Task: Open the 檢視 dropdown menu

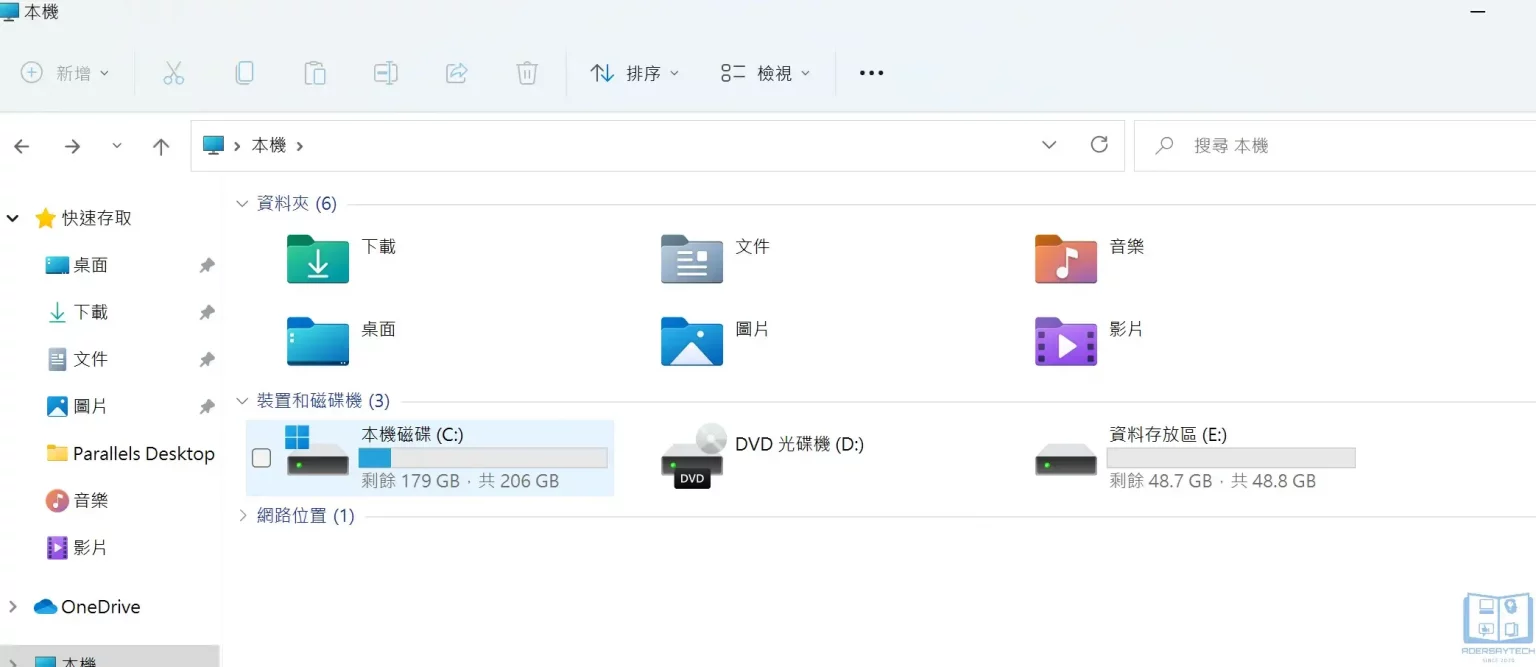Action: click(x=764, y=72)
